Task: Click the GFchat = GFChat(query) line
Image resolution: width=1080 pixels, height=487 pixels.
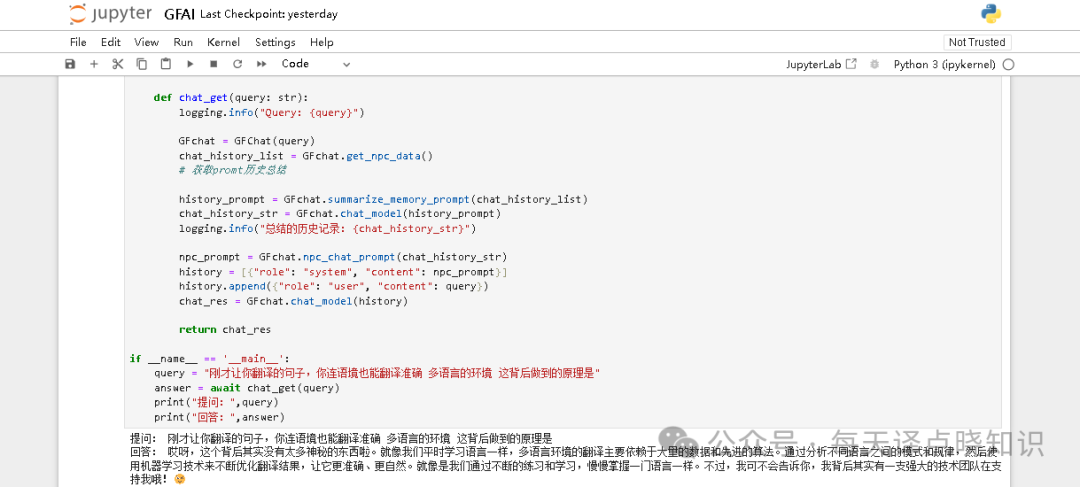Action: point(247,141)
